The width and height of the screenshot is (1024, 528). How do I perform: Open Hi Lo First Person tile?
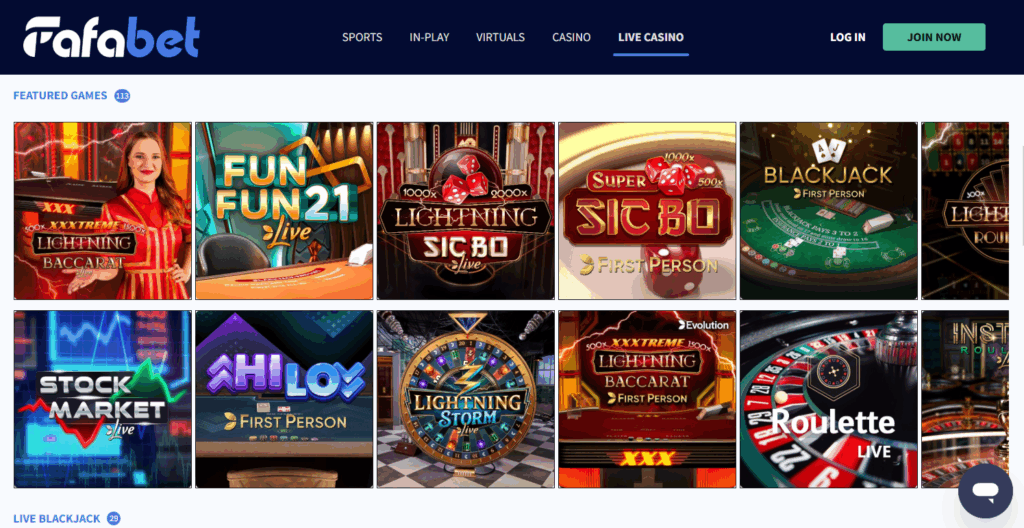[x=284, y=399]
